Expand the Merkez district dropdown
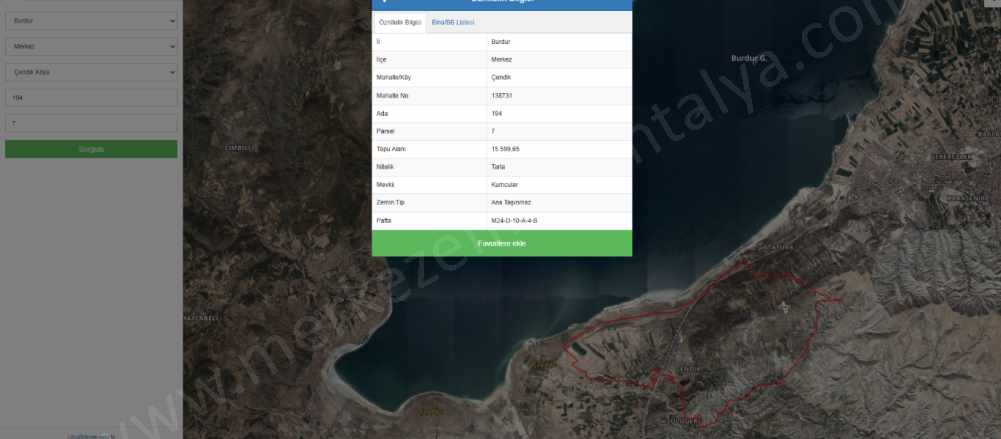The image size is (1001, 439). pyautogui.click(x=90, y=46)
